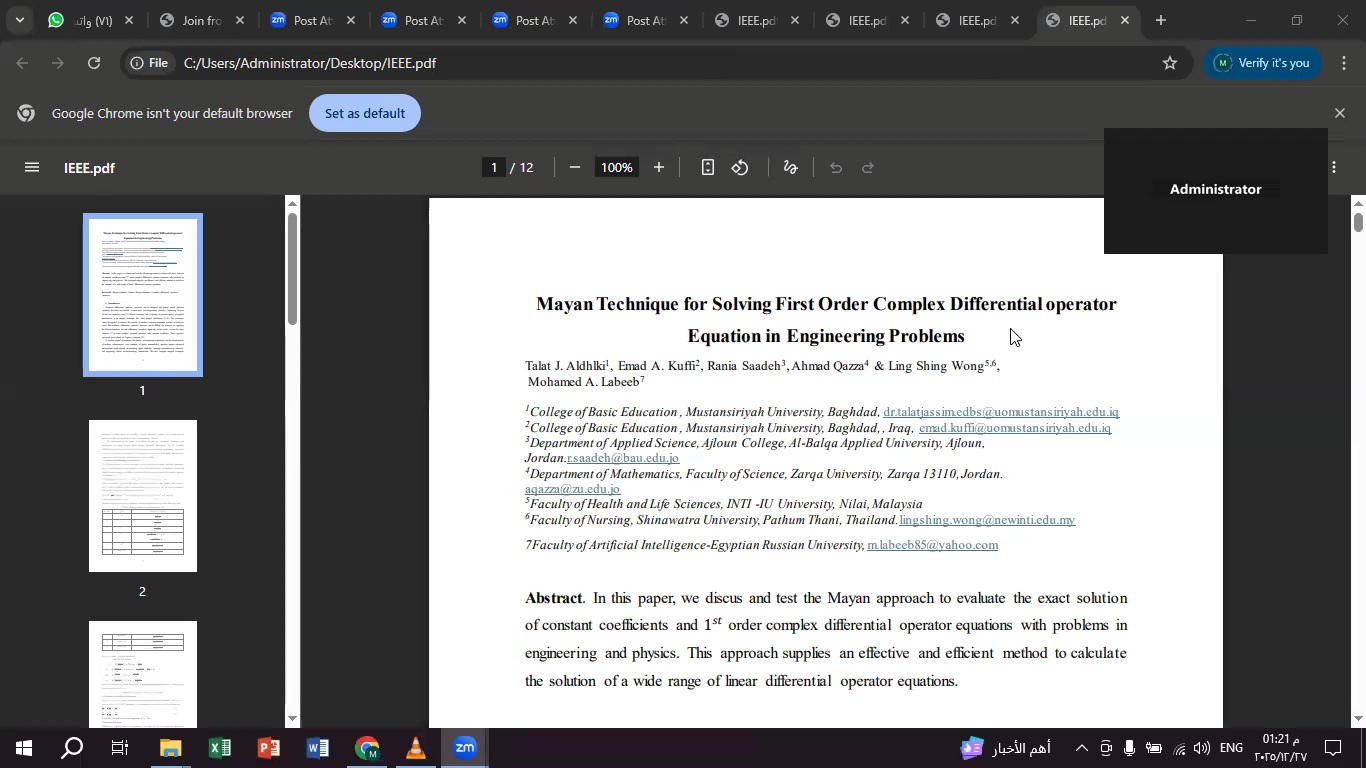Click the fit to page icon
Screen dimensions: 1366x768
point(707,168)
